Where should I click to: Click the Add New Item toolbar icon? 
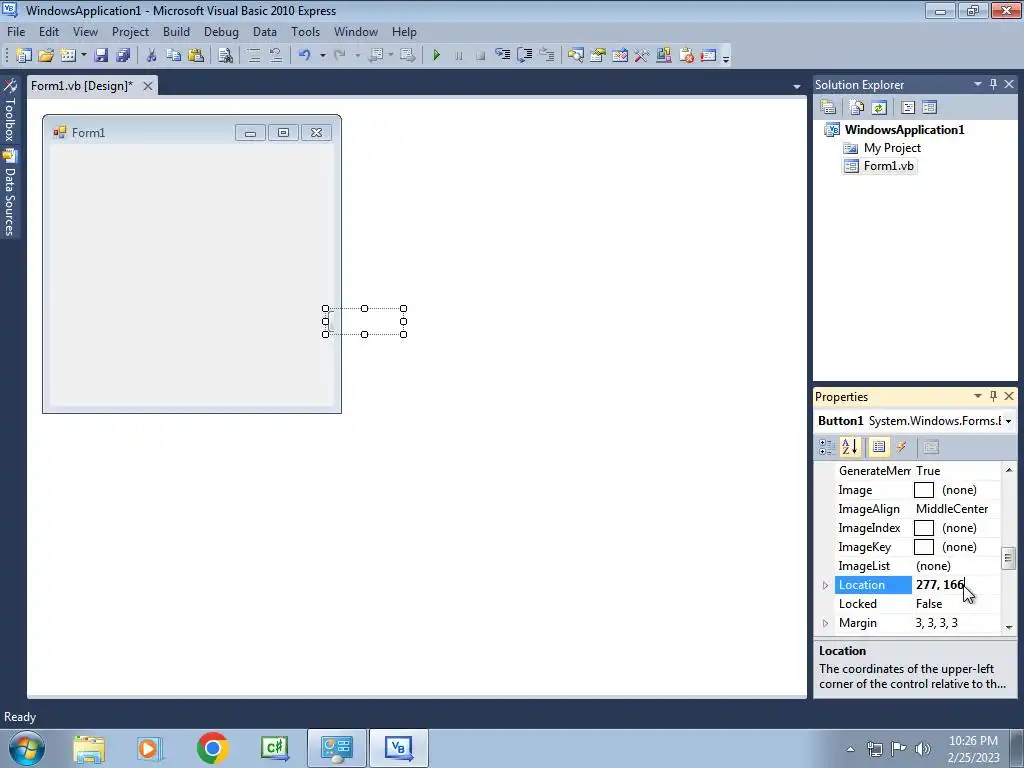[68, 56]
